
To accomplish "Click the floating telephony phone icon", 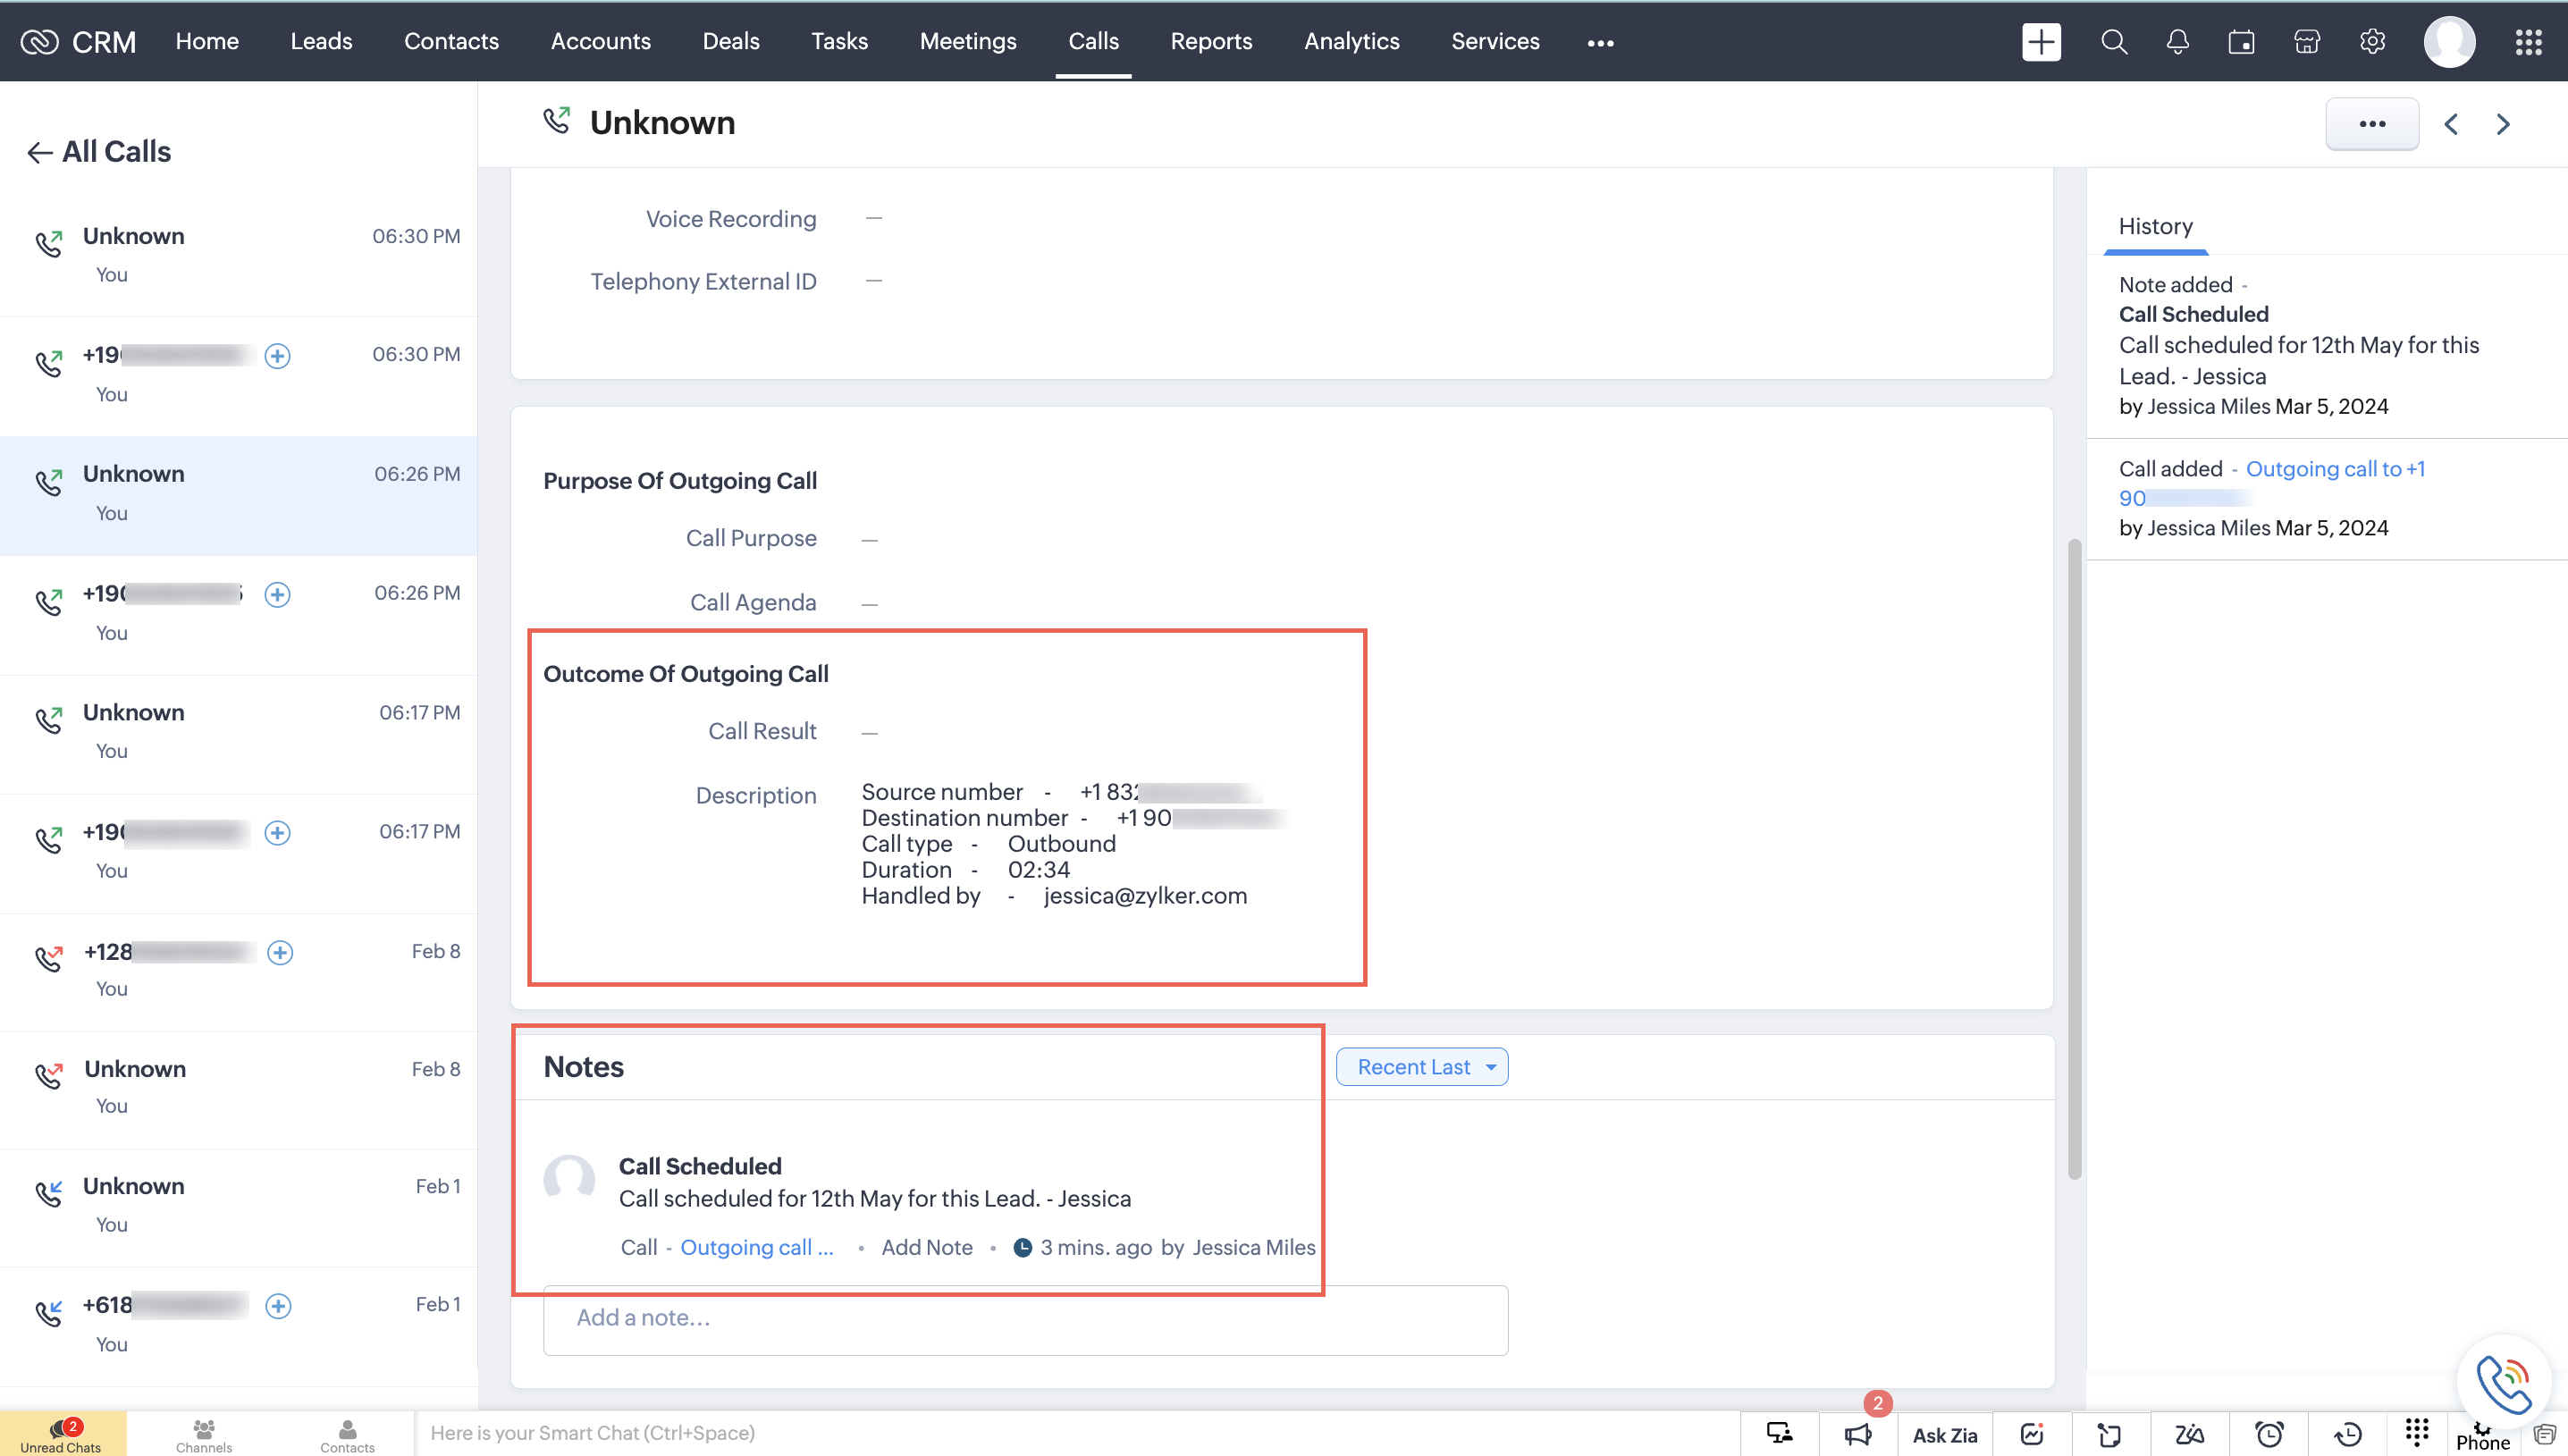I will pos(2503,1382).
